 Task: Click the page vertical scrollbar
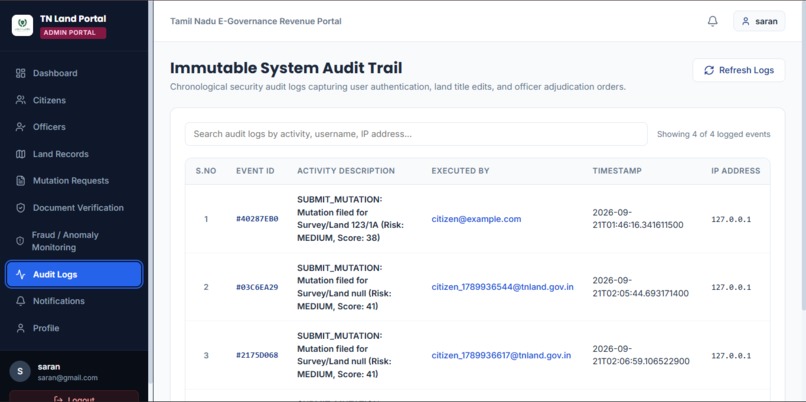(803, 154)
